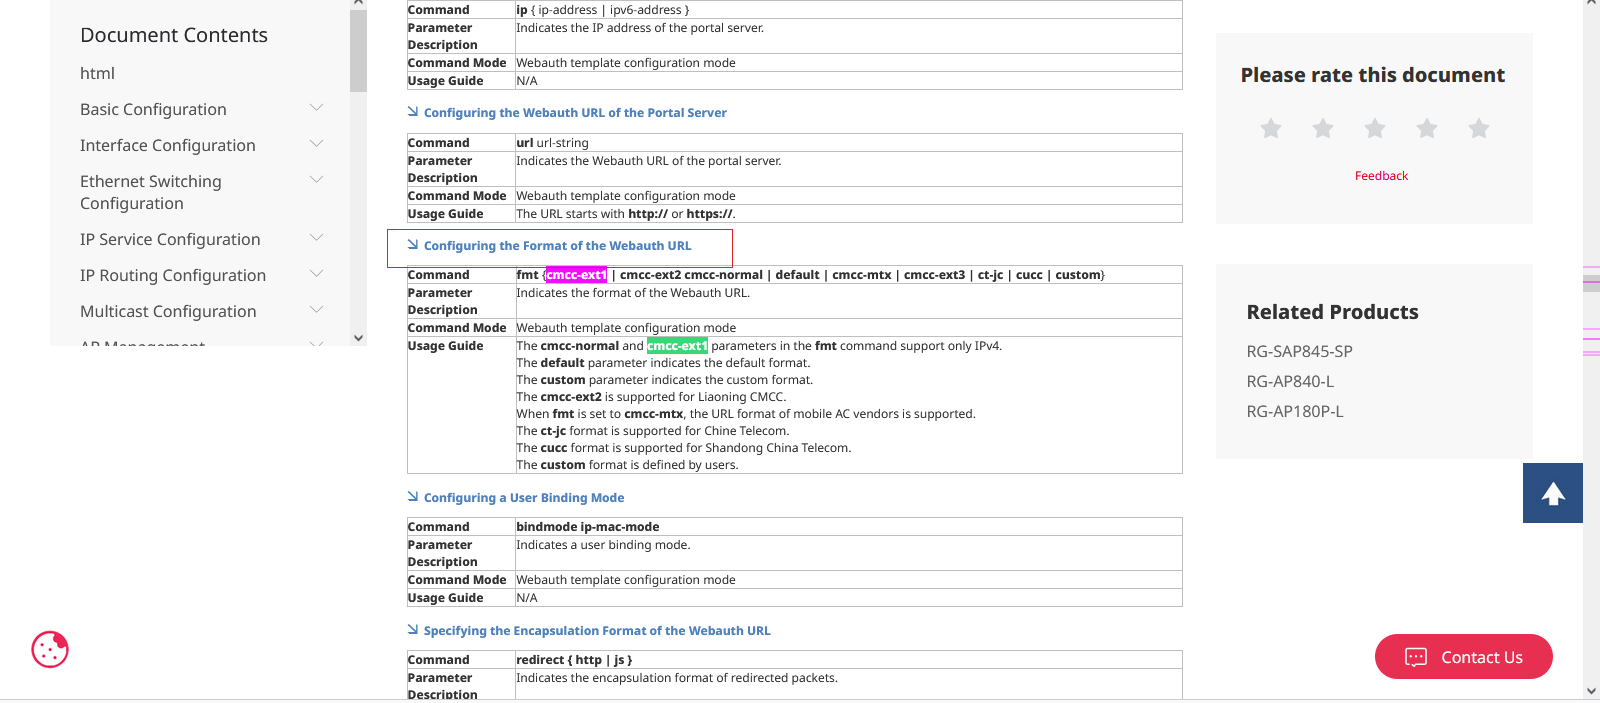Click arrow icon beside Webauth URL of Portal Server
This screenshot has height=703, width=1600.
tap(413, 112)
